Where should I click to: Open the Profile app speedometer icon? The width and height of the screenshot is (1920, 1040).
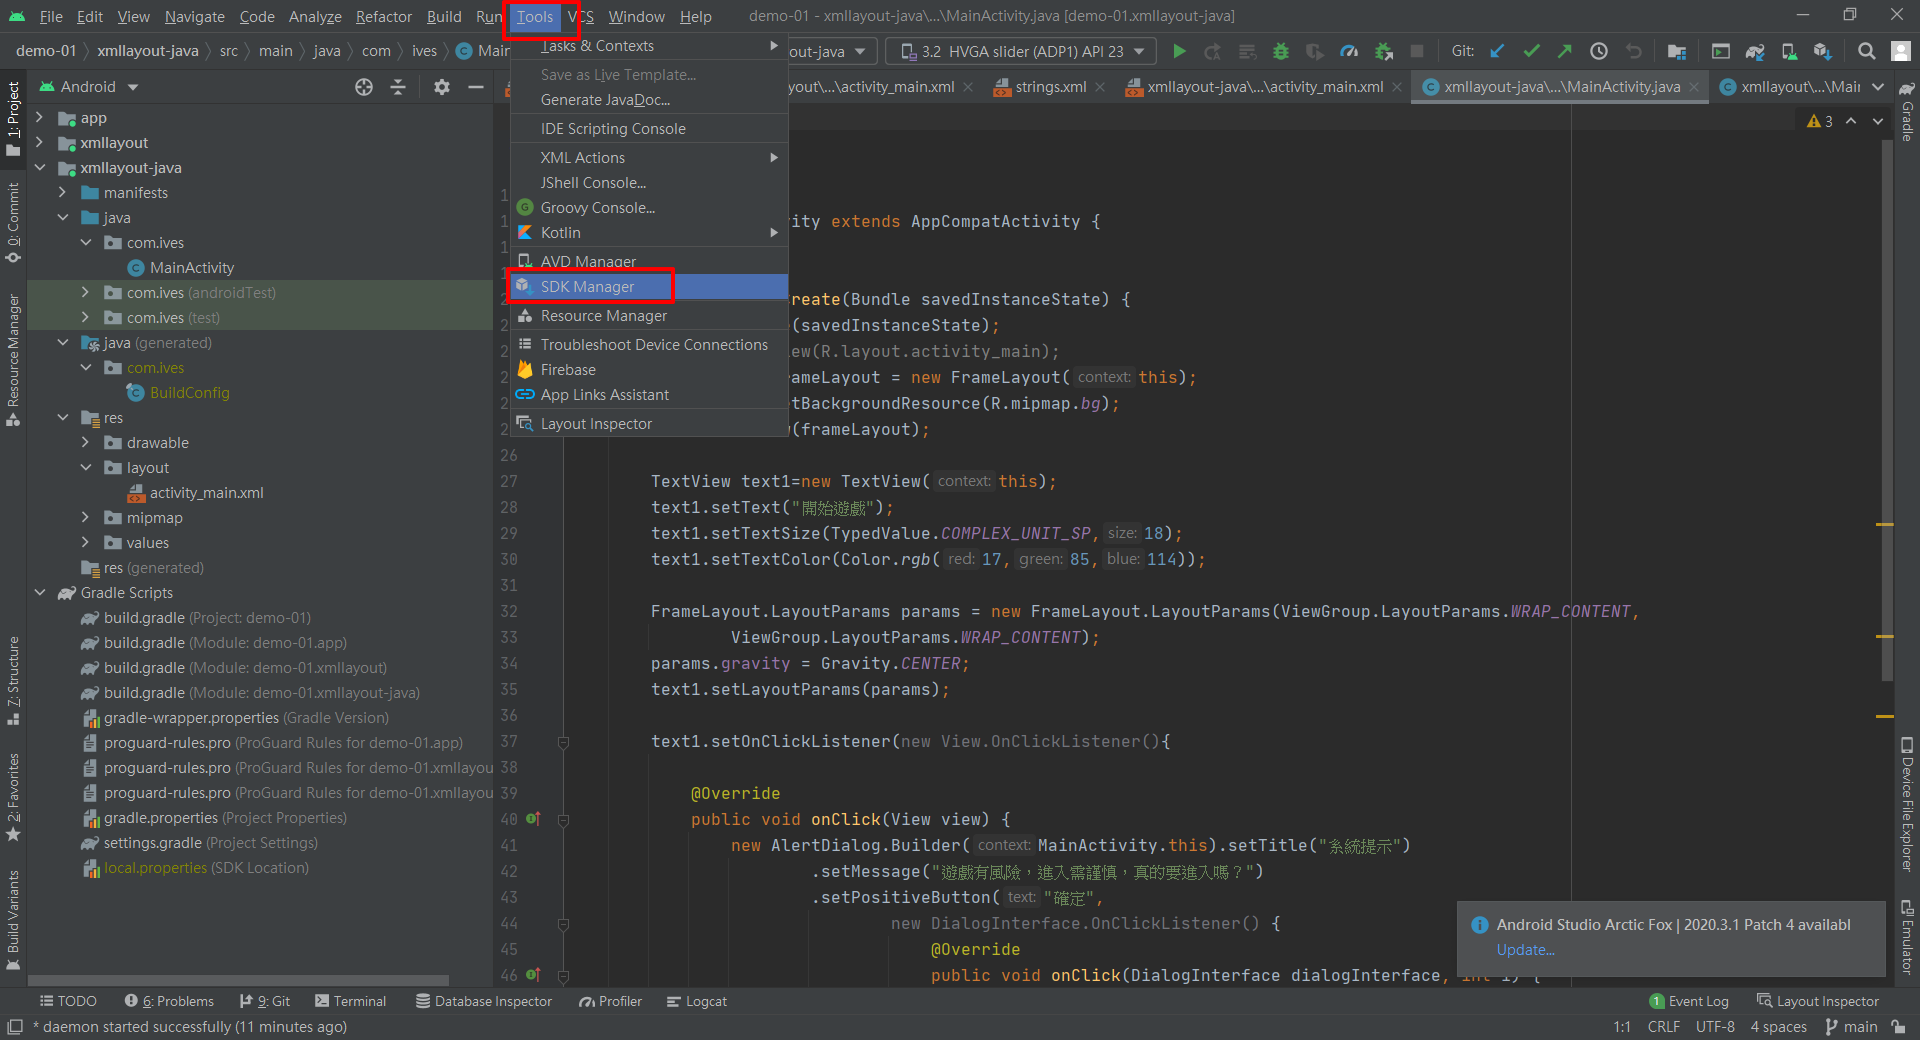(1348, 51)
